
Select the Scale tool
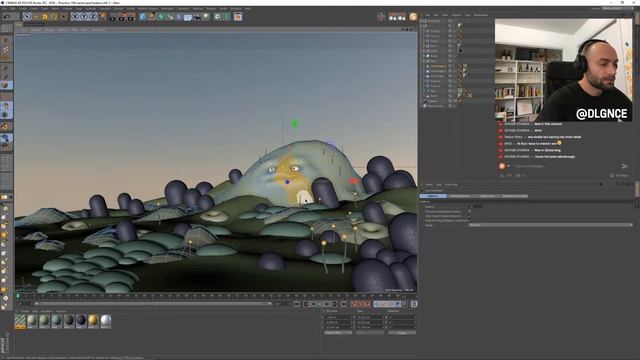coord(45,16)
